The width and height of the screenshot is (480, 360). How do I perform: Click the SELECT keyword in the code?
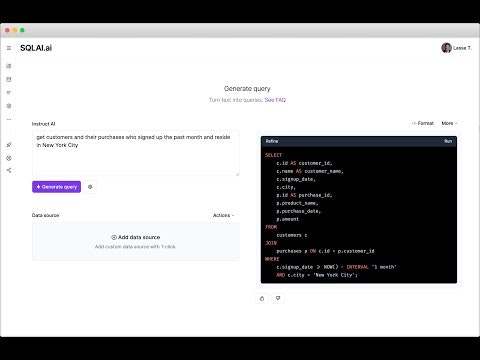[x=273, y=155]
